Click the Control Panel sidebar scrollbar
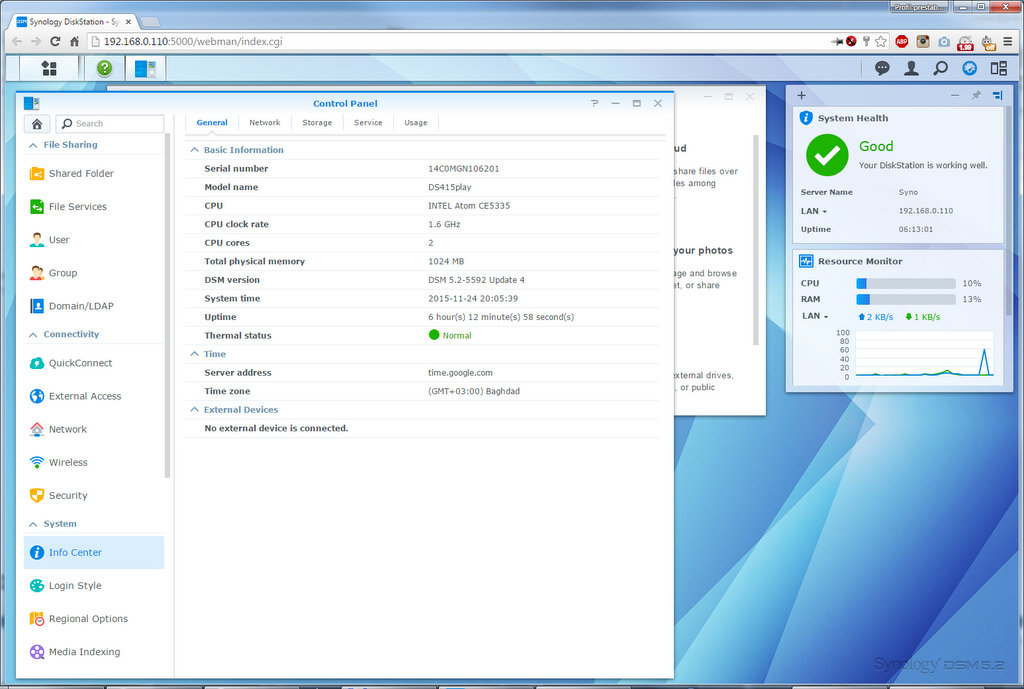The image size is (1024, 689). click(168, 306)
